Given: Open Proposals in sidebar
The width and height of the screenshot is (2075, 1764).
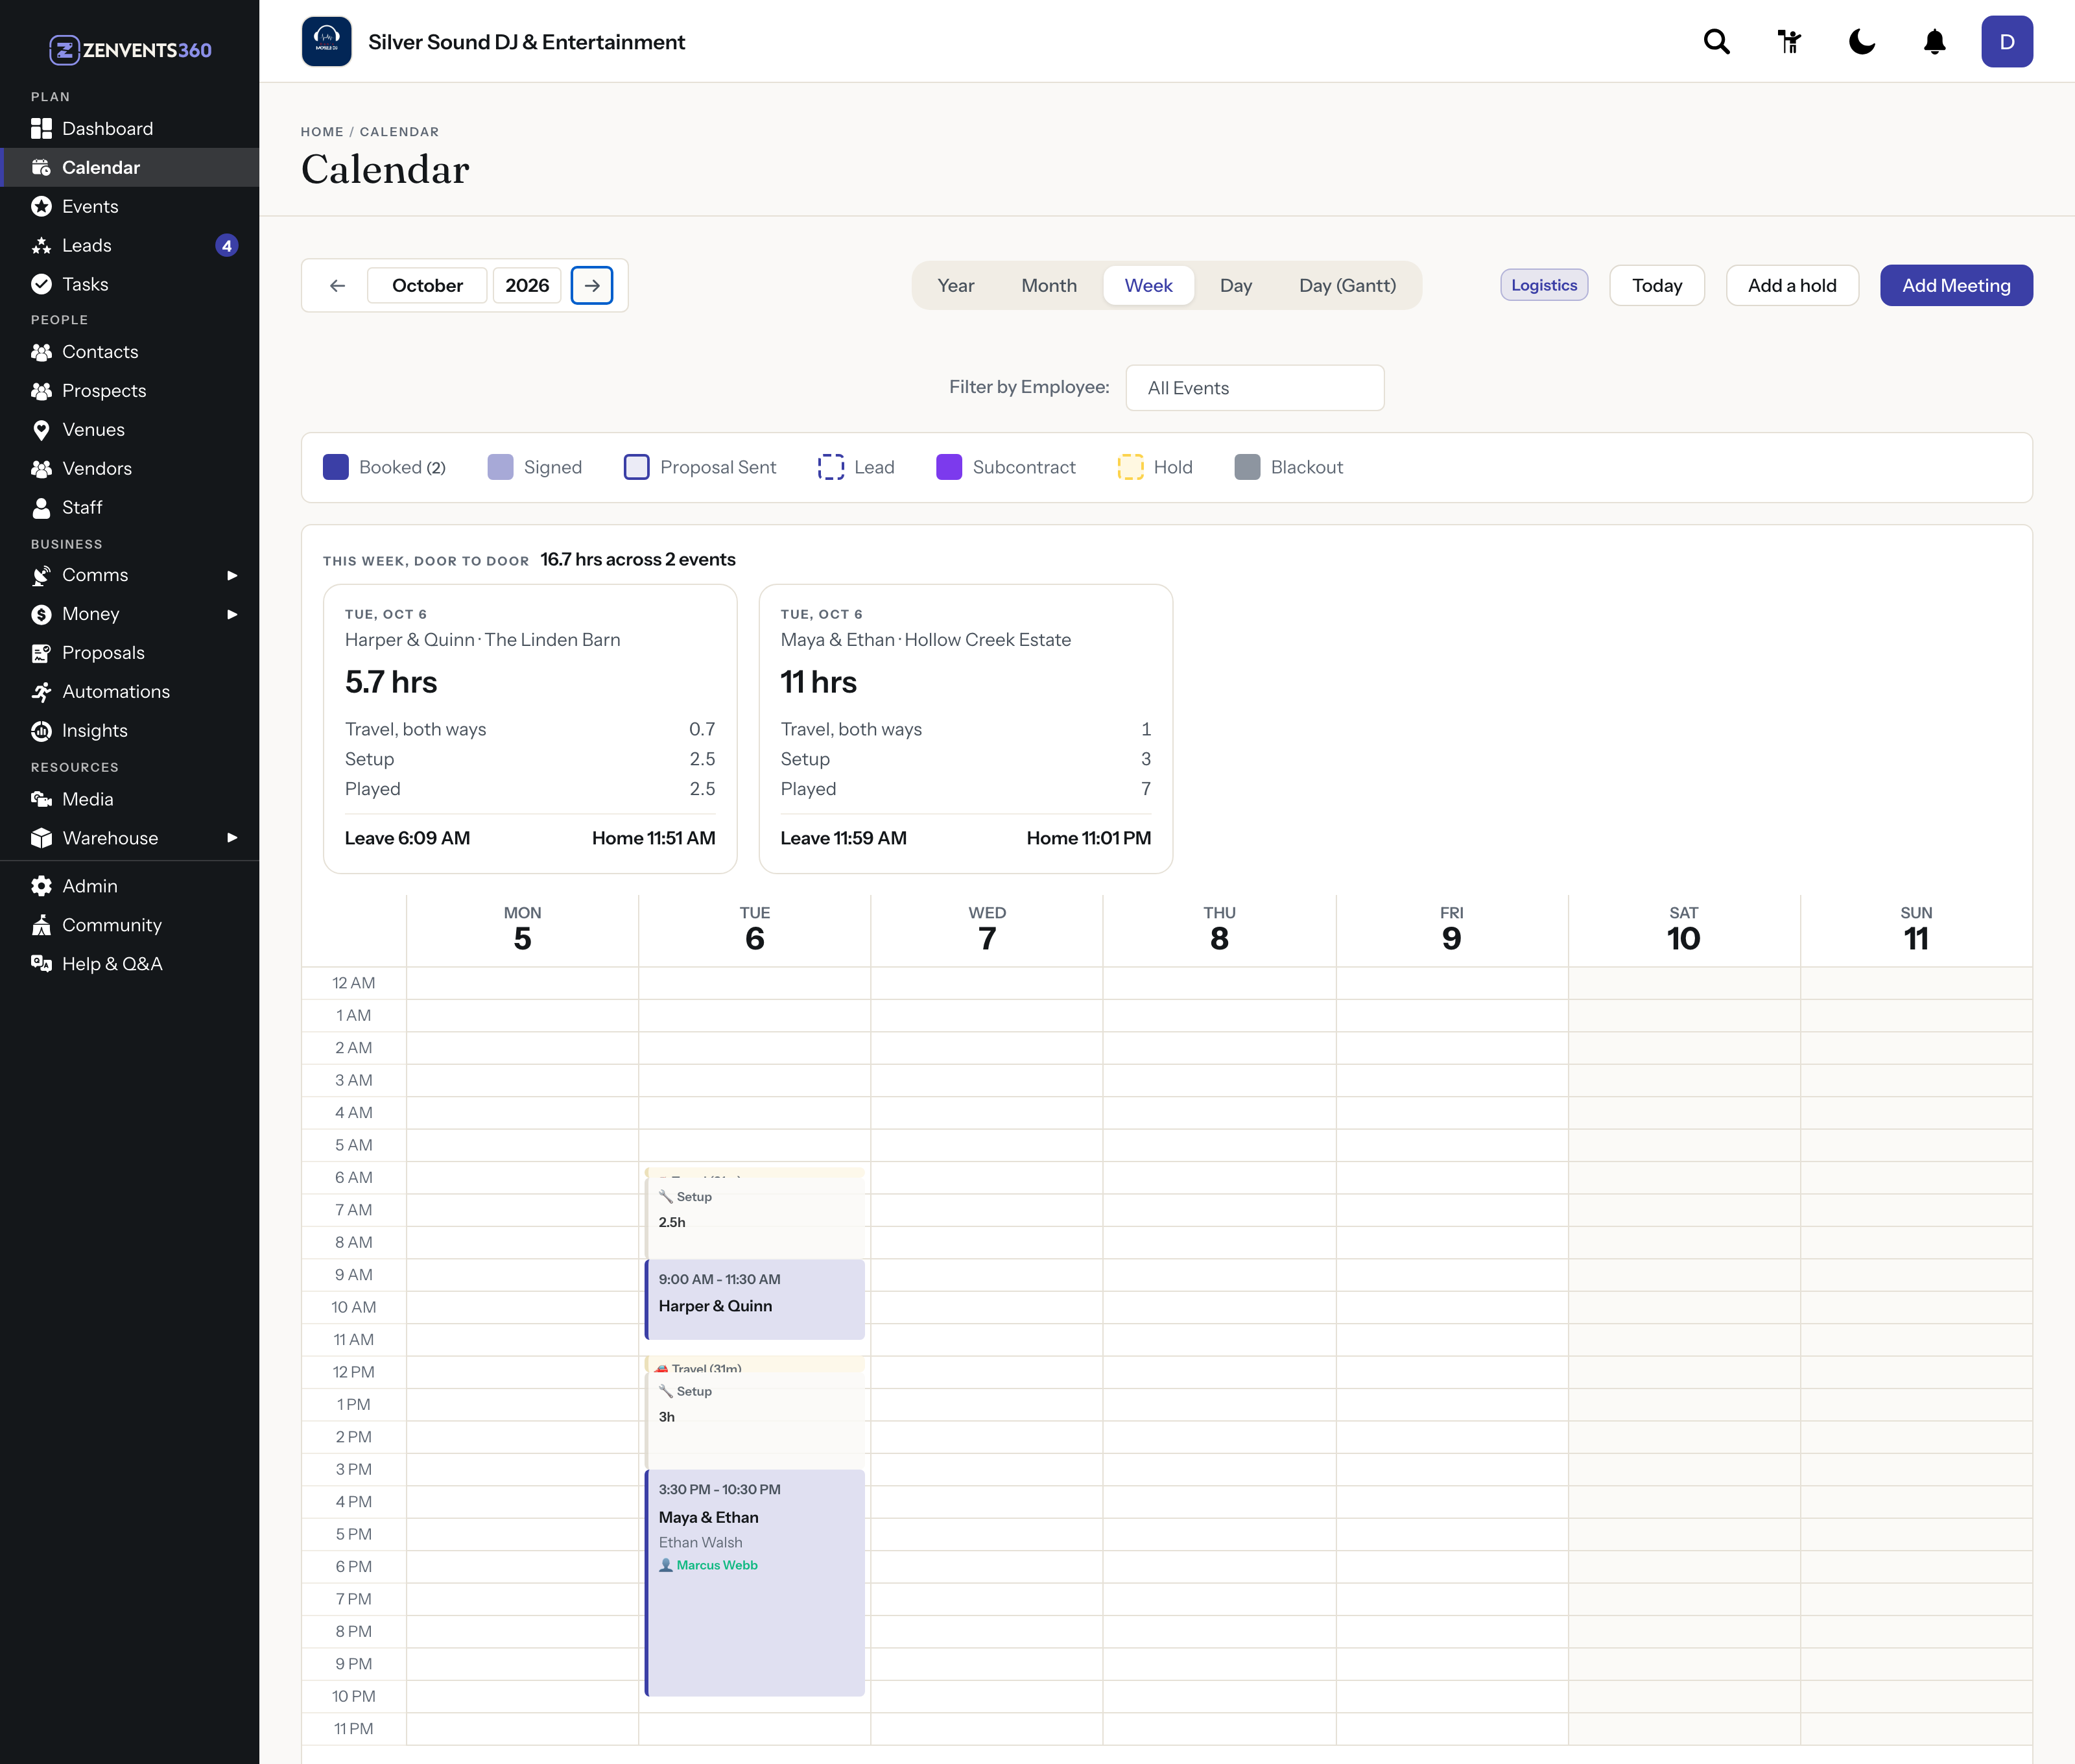Looking at the screenshot, I should [129, 652].
